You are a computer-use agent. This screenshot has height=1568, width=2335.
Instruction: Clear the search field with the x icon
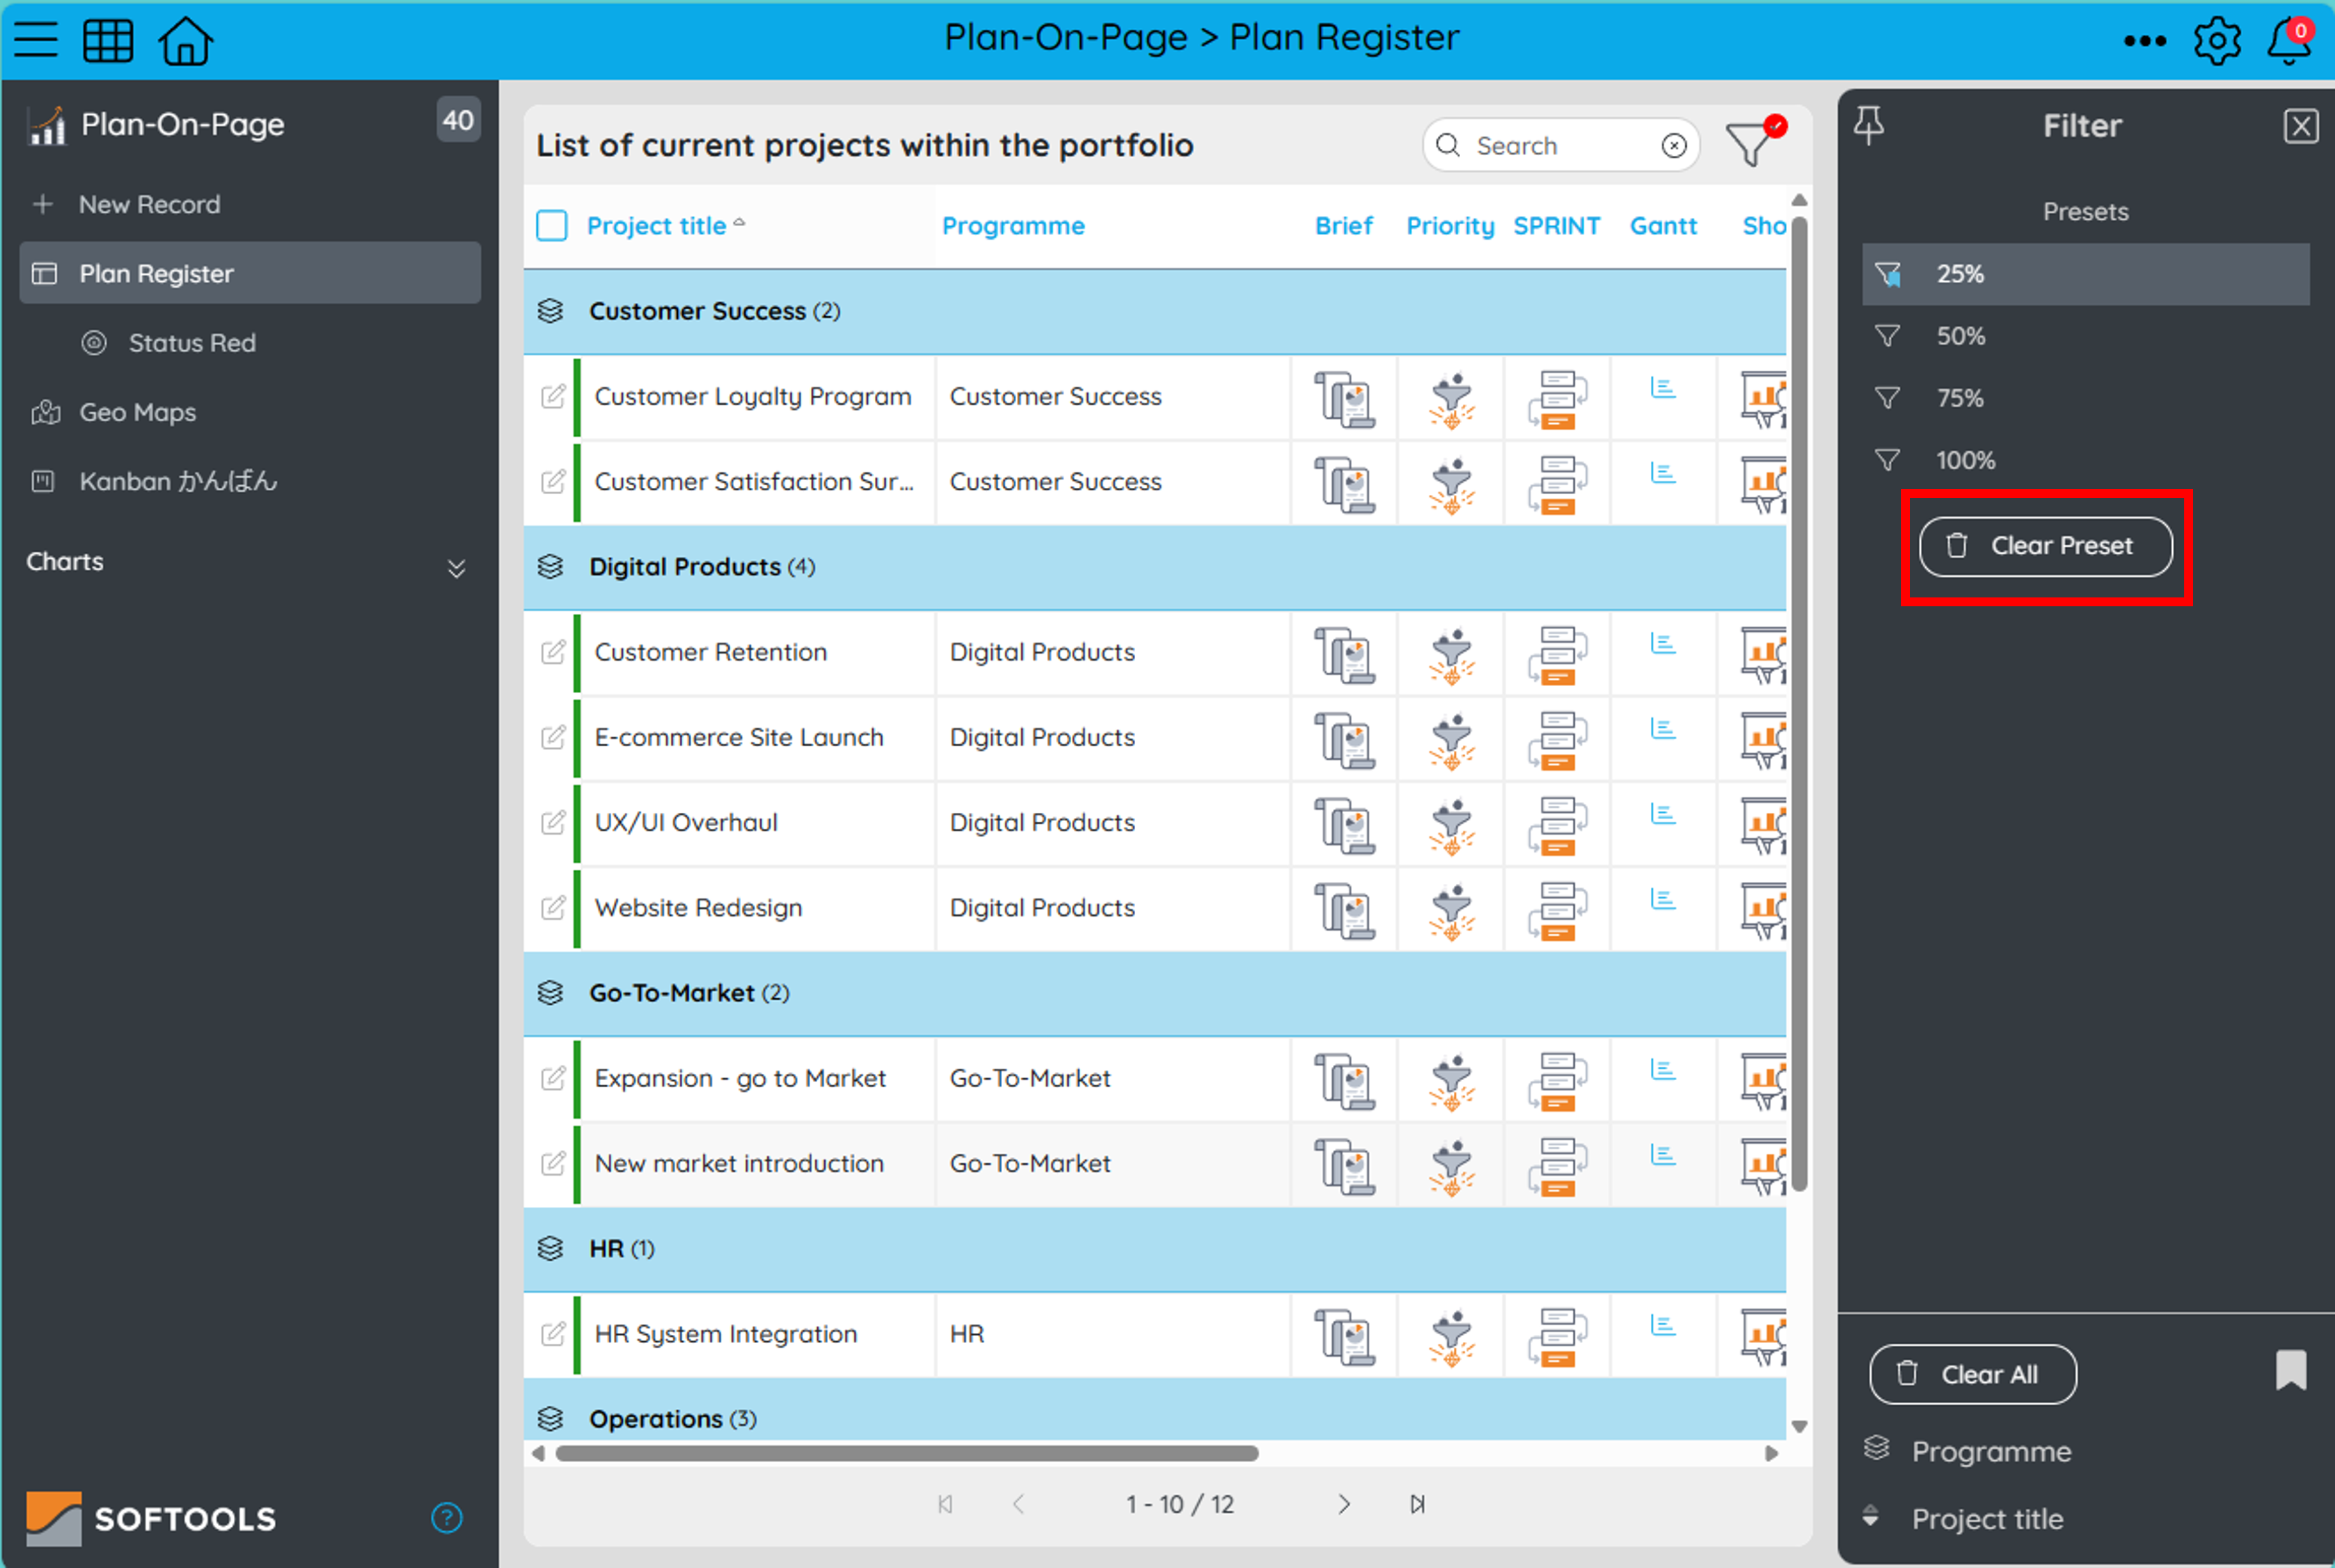(x=1674, y=146)
